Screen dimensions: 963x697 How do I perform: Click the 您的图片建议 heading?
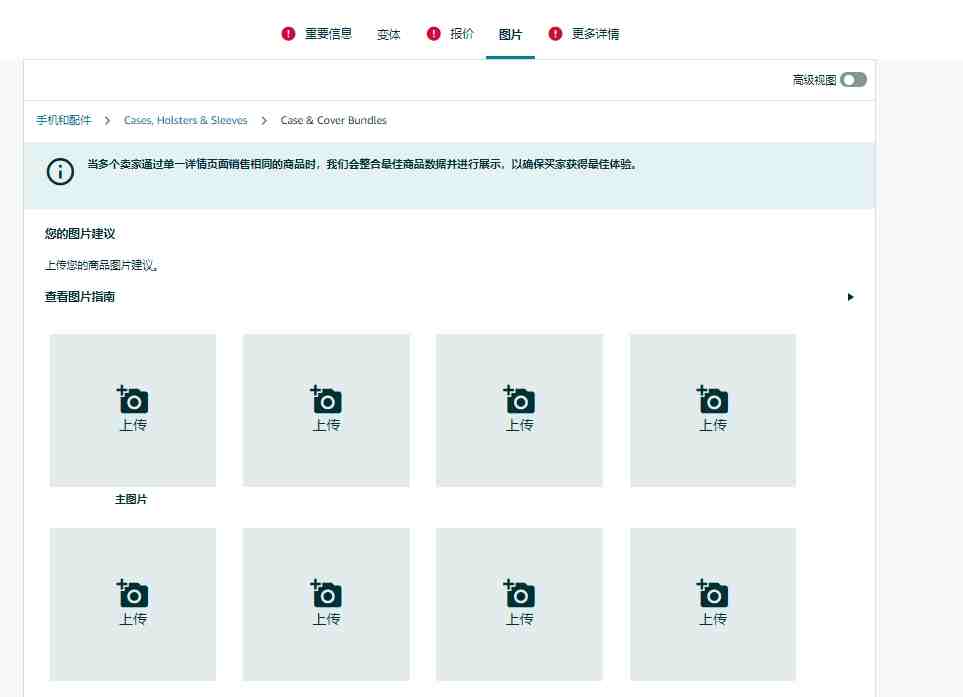tap(80, 233)
